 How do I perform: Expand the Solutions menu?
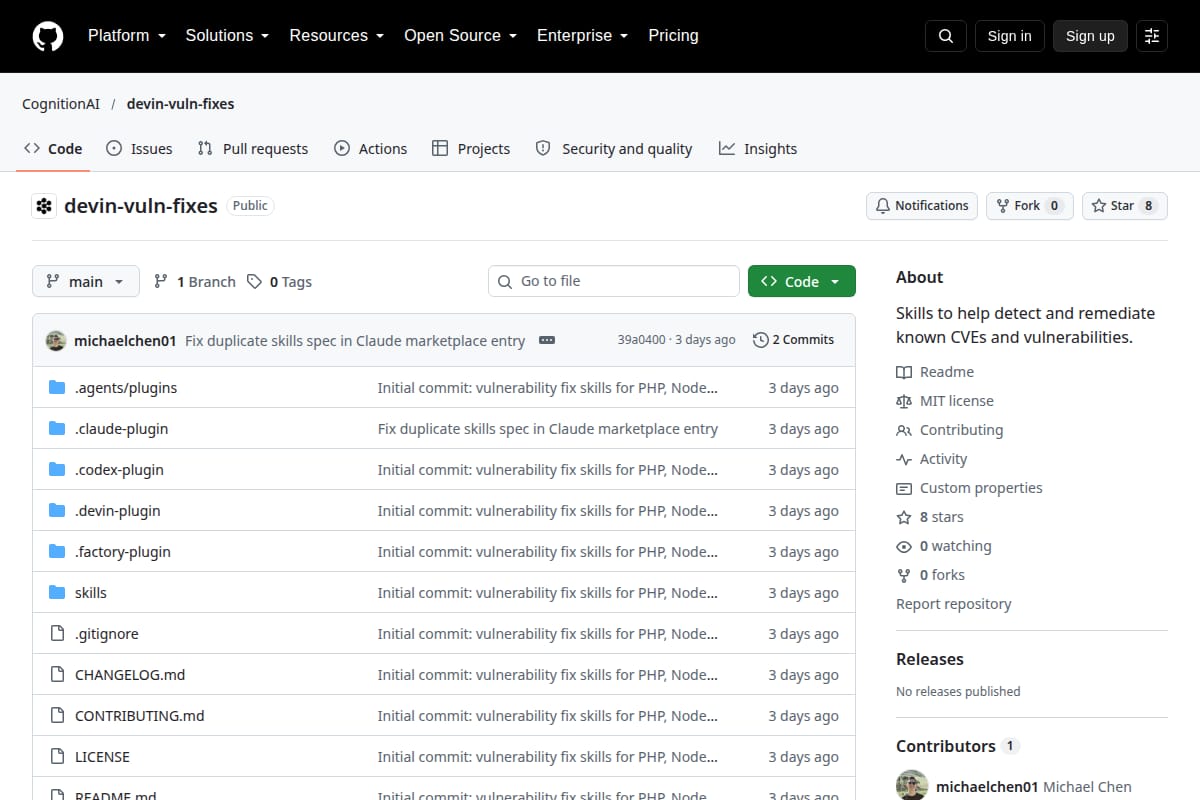click(228, 36)
